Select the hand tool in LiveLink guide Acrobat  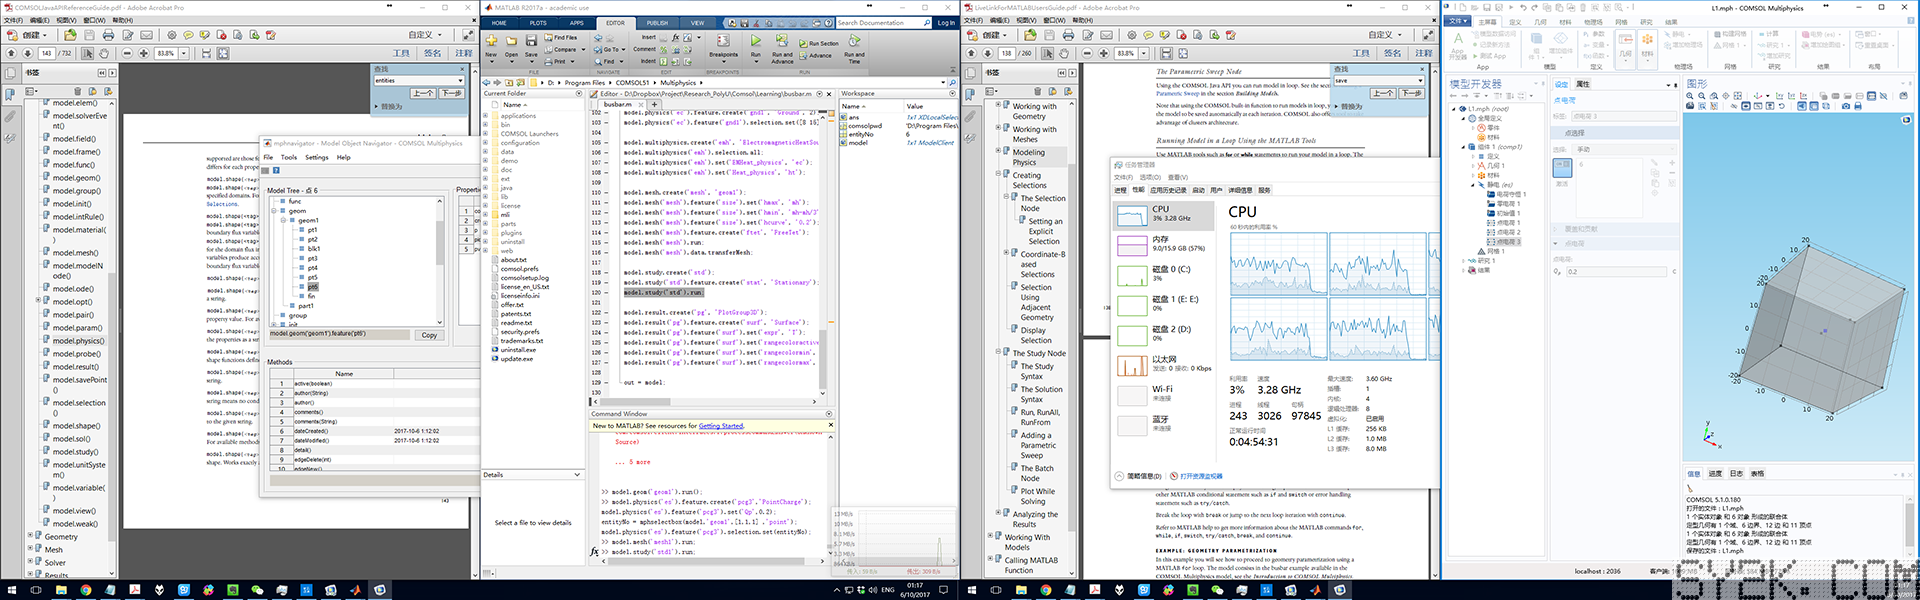click(1064, 53)
